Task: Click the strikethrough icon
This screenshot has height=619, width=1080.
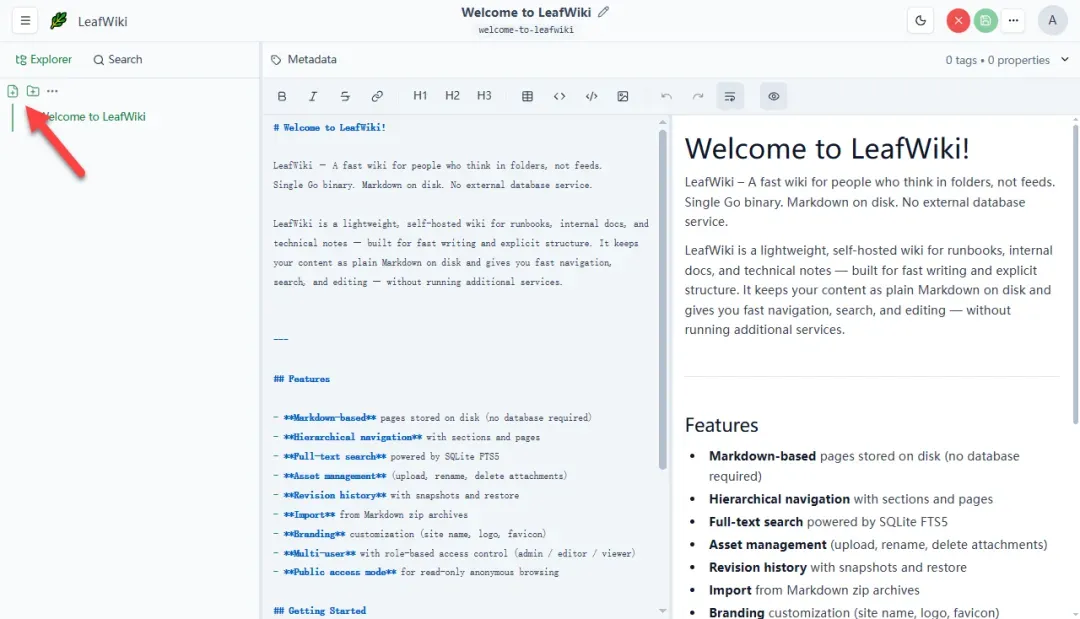Action: (345, 96)
